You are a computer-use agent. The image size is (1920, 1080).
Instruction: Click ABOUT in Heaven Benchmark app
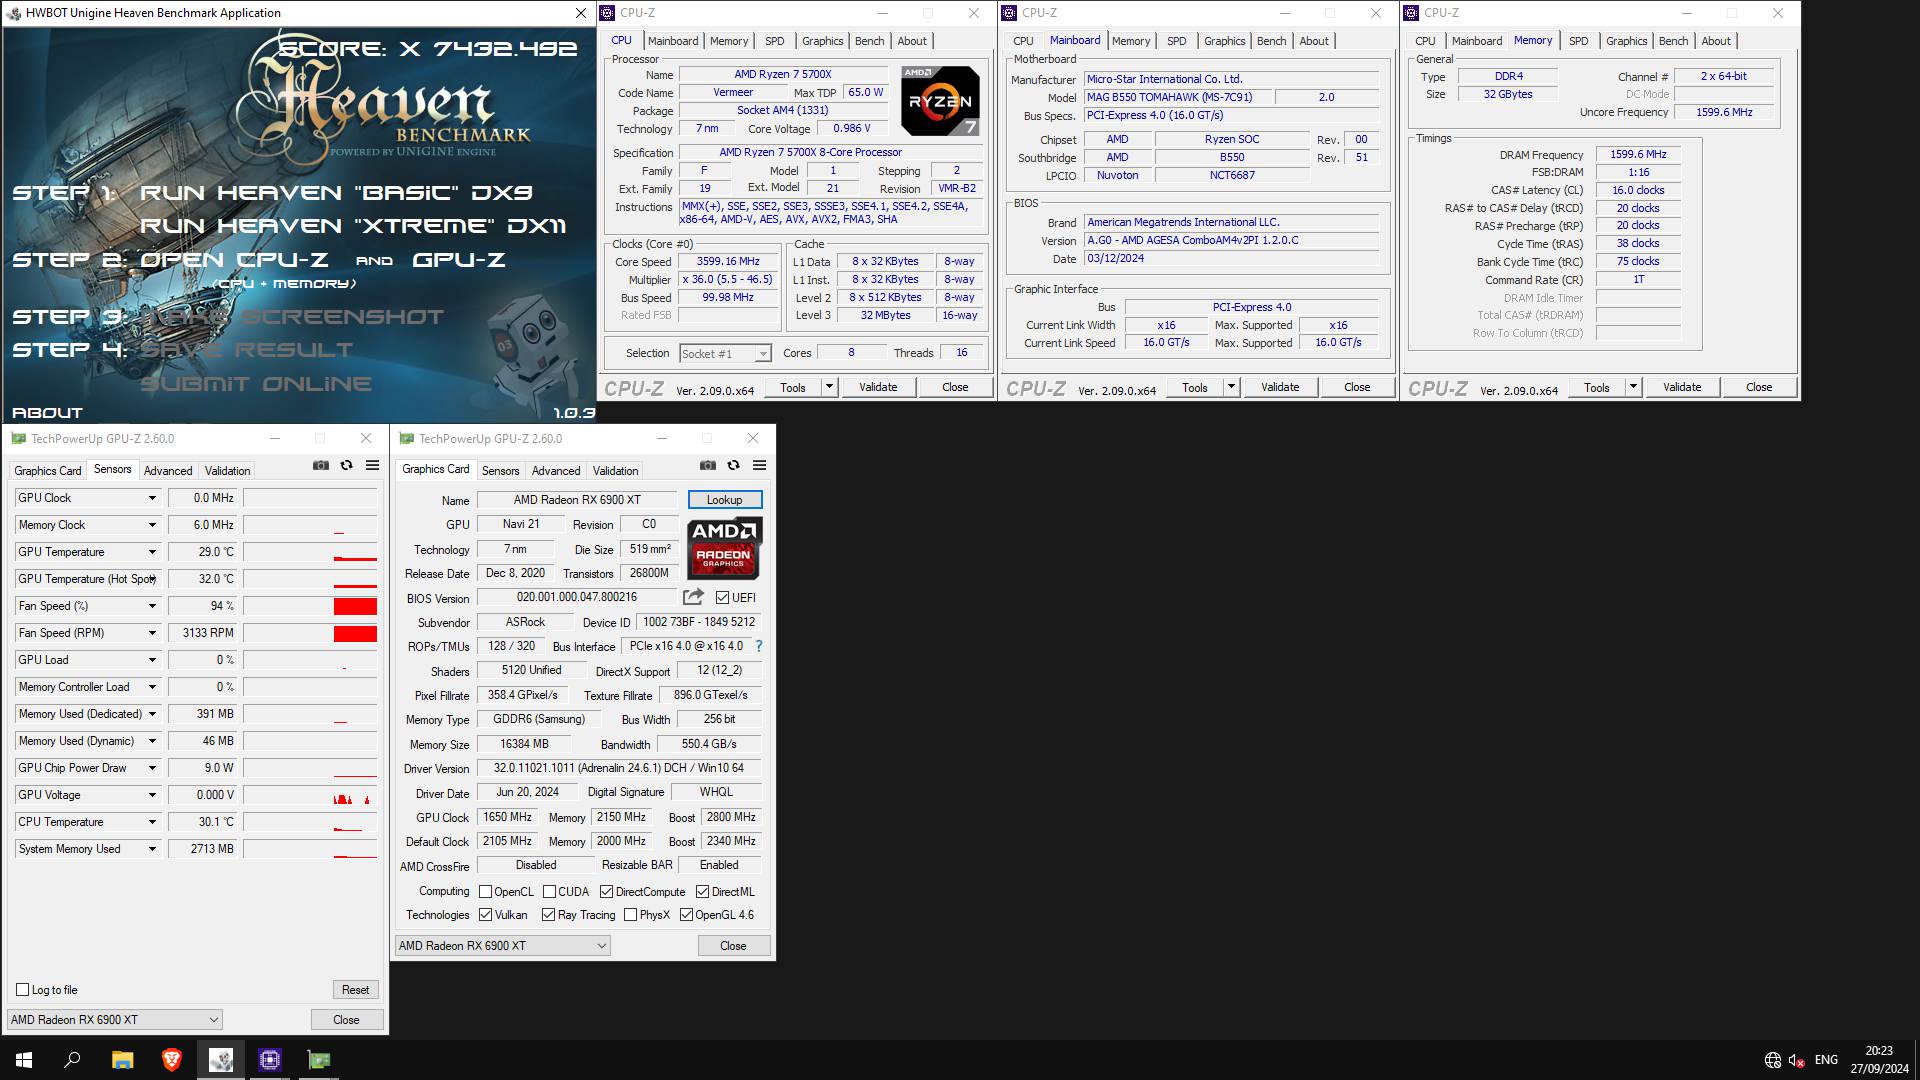pos(47,412)
